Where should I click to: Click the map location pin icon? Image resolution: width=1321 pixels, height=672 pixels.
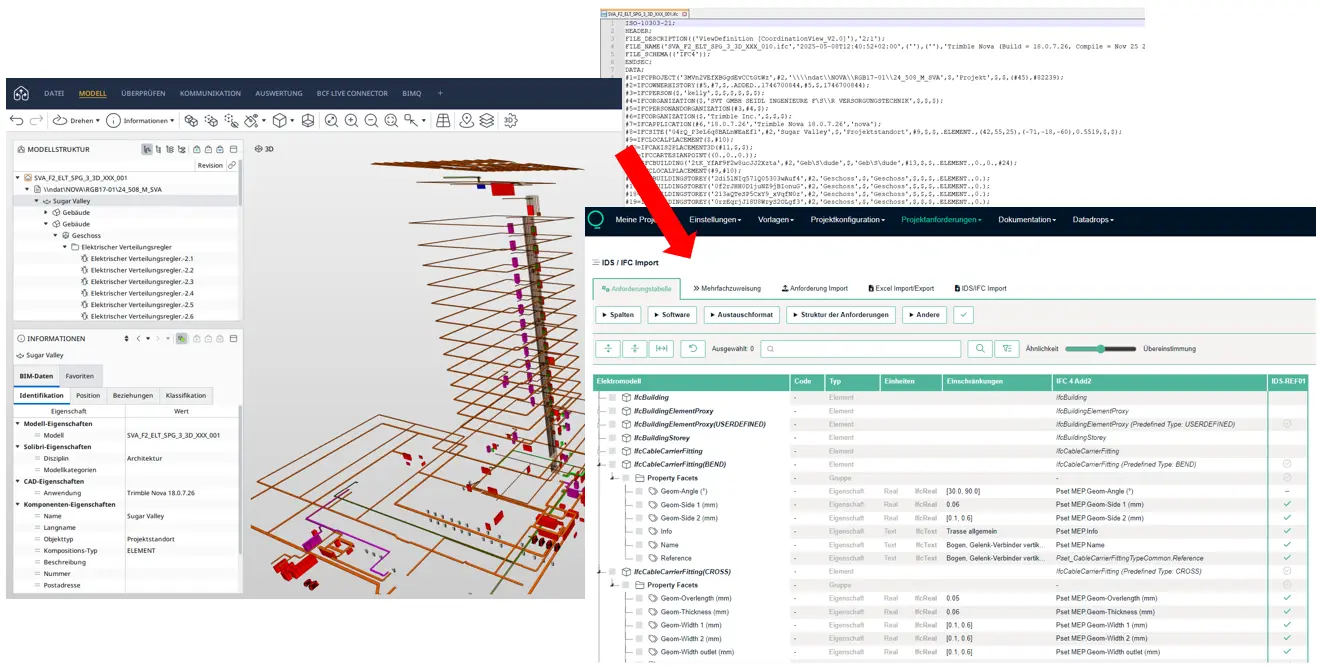466,120
